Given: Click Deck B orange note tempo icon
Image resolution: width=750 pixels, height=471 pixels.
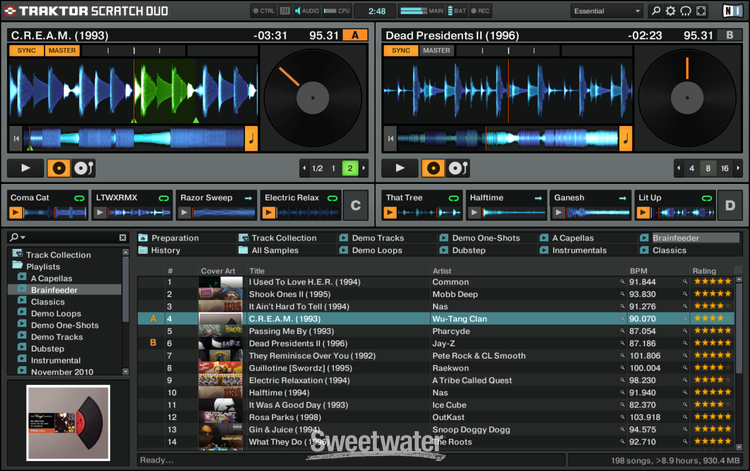Looking at the screenshot, I should coord(626,139).
